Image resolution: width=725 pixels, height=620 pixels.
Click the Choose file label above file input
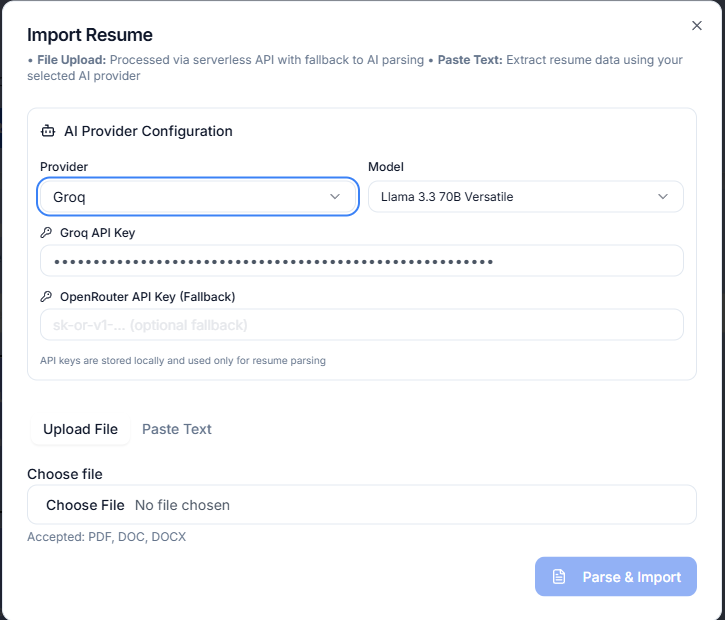pyautogui.click(x=65, y=474)
